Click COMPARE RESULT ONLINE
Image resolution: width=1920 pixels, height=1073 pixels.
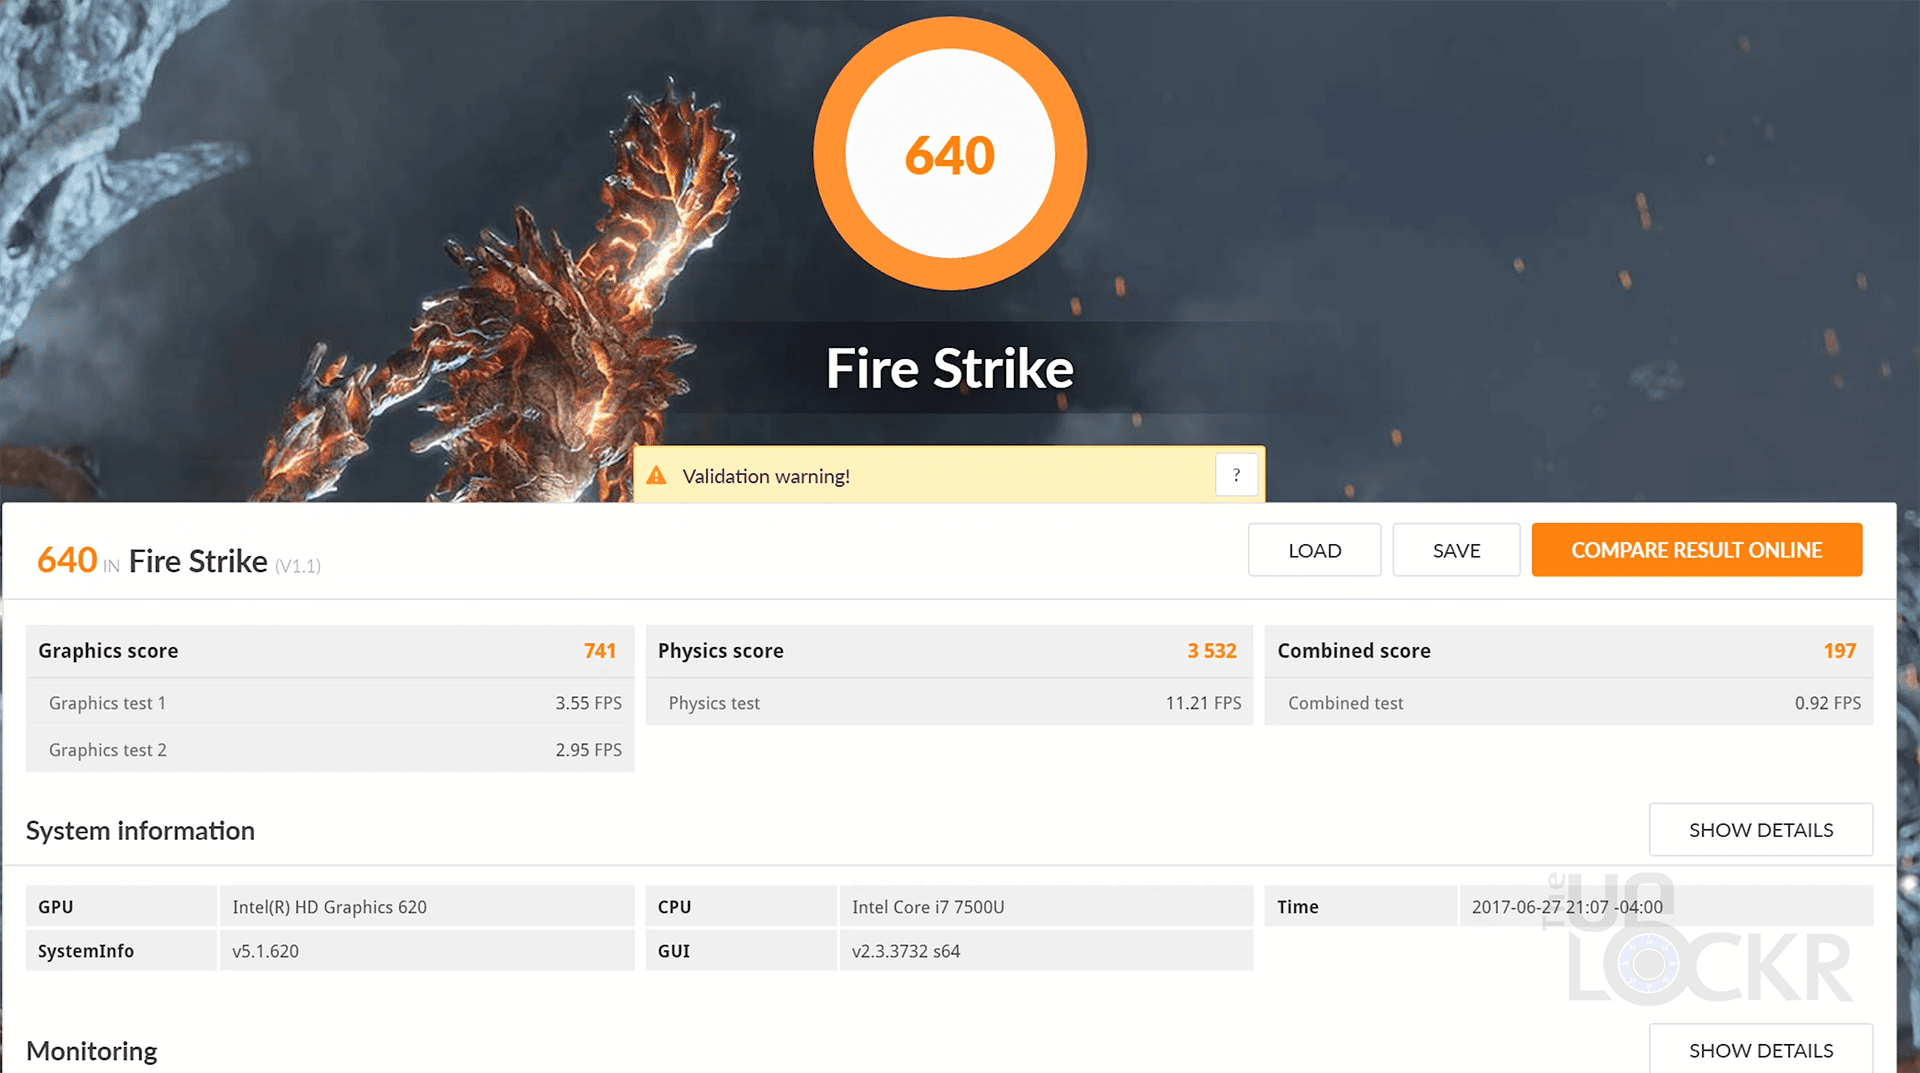(x=1696, y=550)
